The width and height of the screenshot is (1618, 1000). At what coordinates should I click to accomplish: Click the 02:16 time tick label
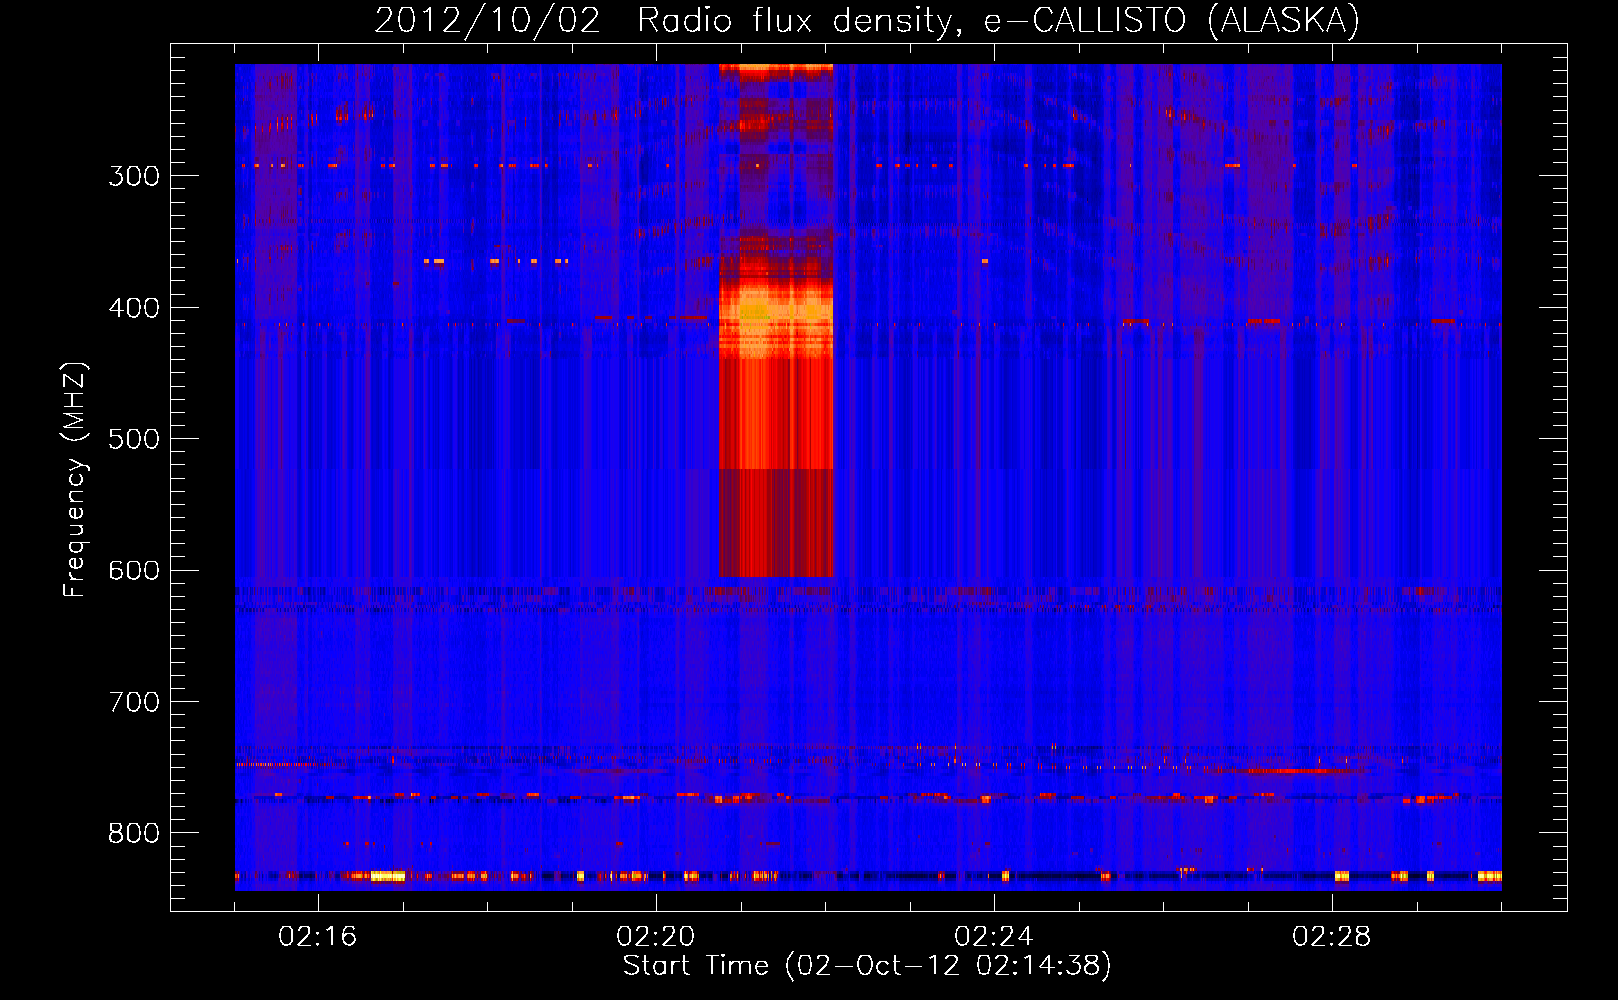[318, 936]
